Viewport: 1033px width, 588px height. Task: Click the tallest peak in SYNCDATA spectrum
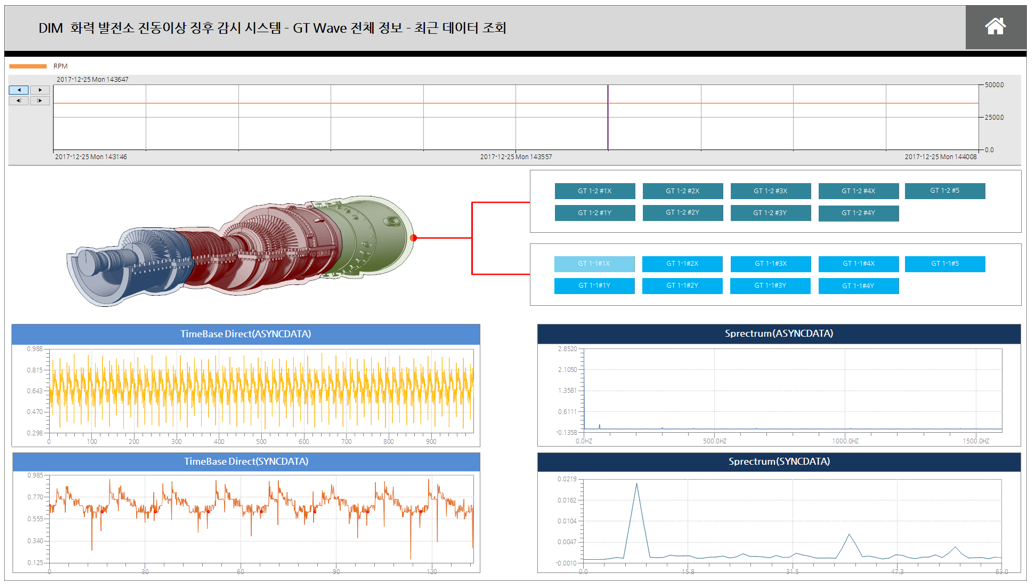[636, 485]
